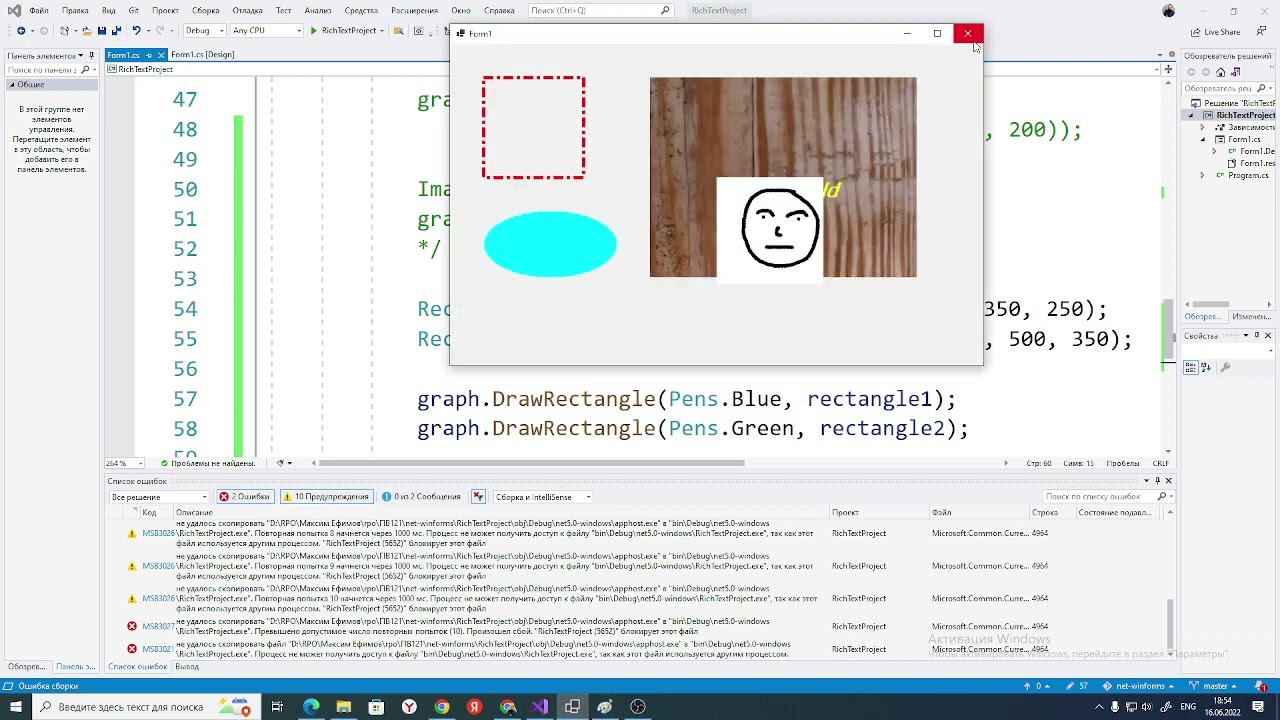
Task: Click the wrench icon in the Properties panel
Action: [1225, 368]
